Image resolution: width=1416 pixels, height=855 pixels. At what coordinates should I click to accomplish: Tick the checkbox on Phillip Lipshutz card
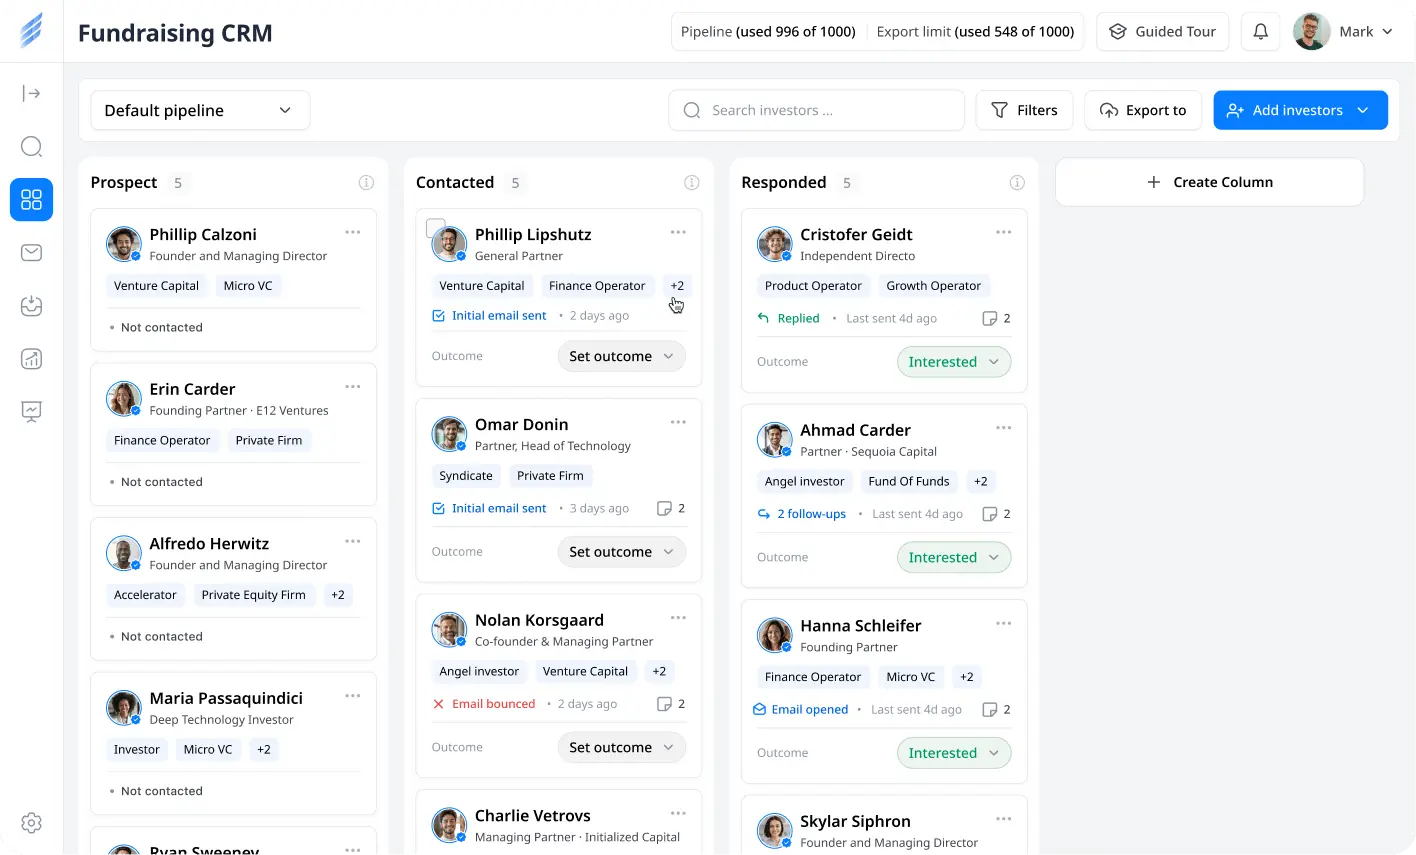435,227
